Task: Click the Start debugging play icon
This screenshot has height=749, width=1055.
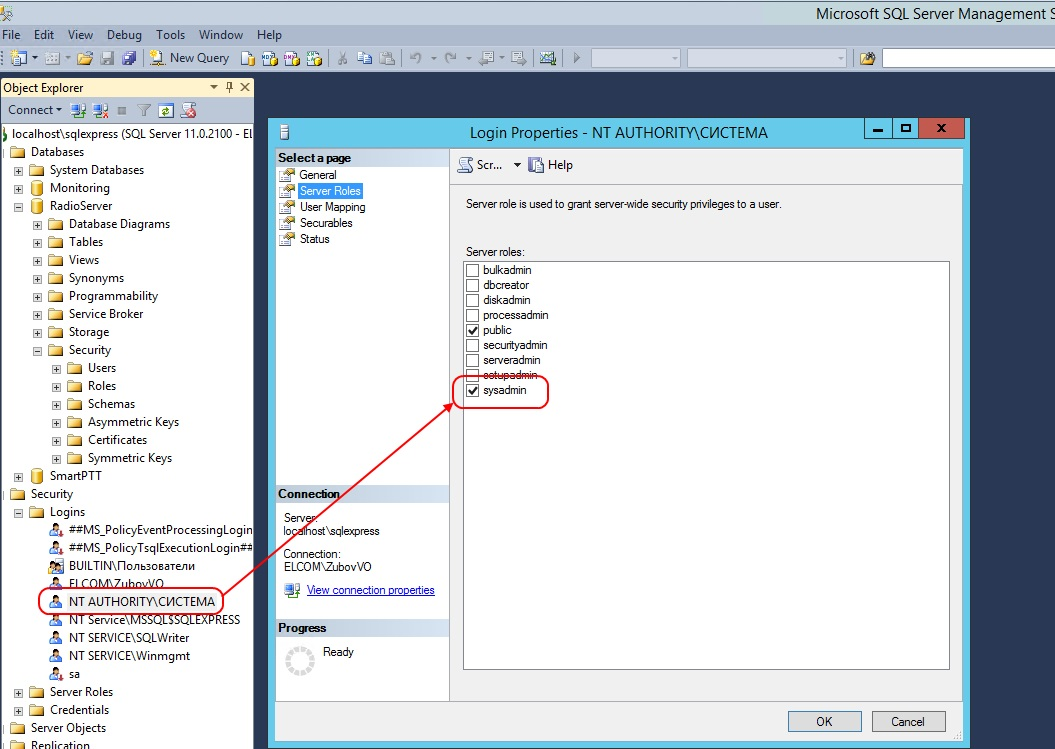Action: click(x=577, y=59)
